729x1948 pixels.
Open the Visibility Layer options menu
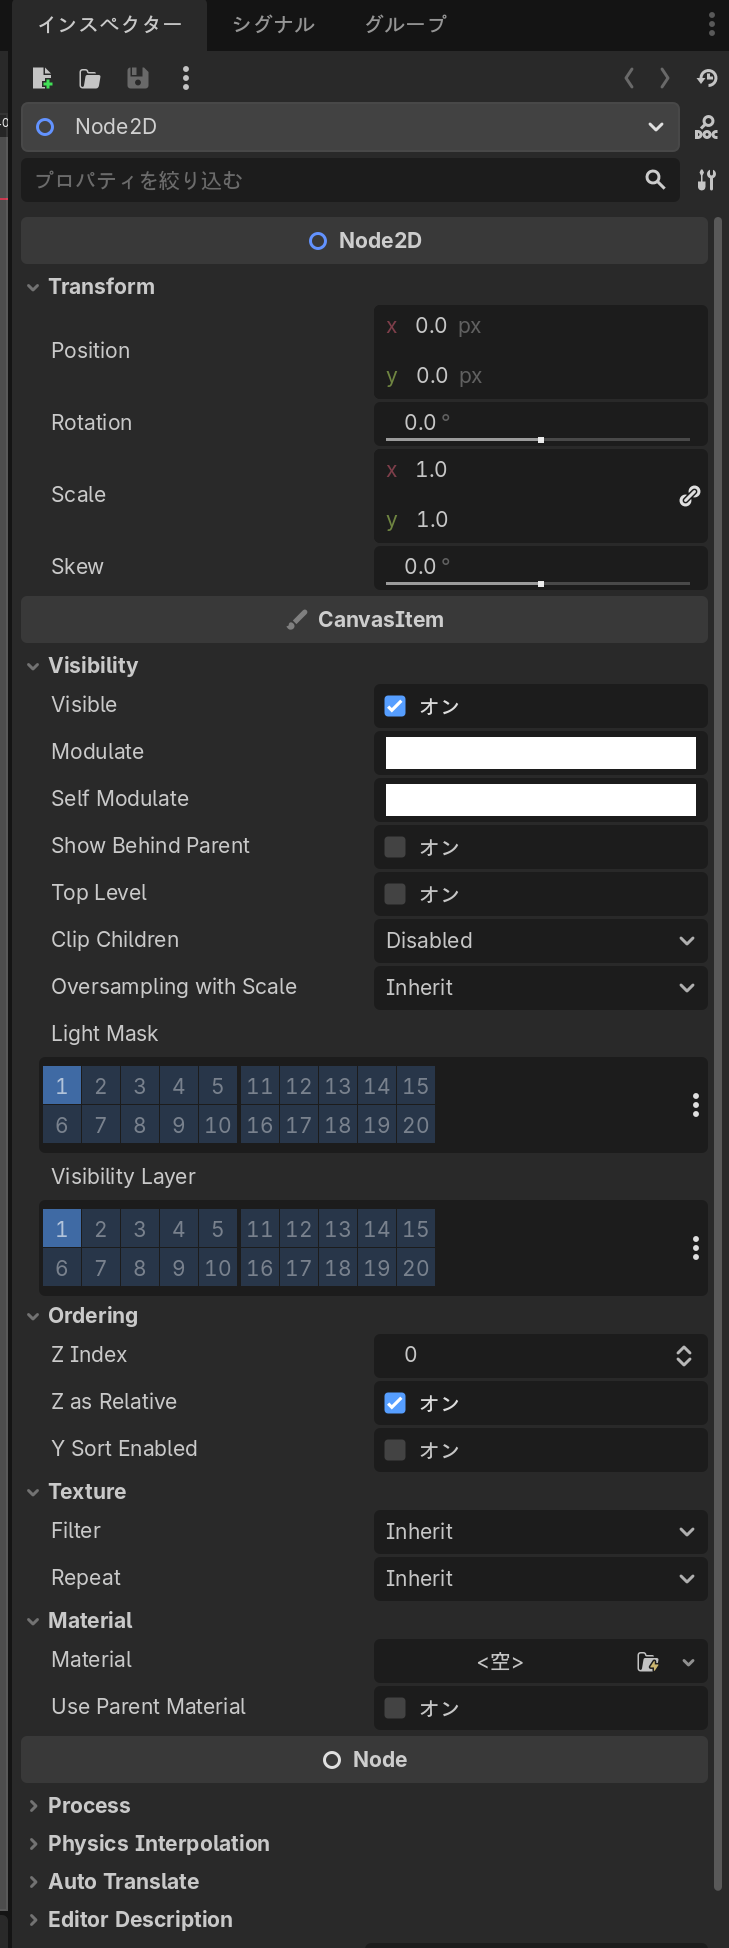(x=696, y=1248)
